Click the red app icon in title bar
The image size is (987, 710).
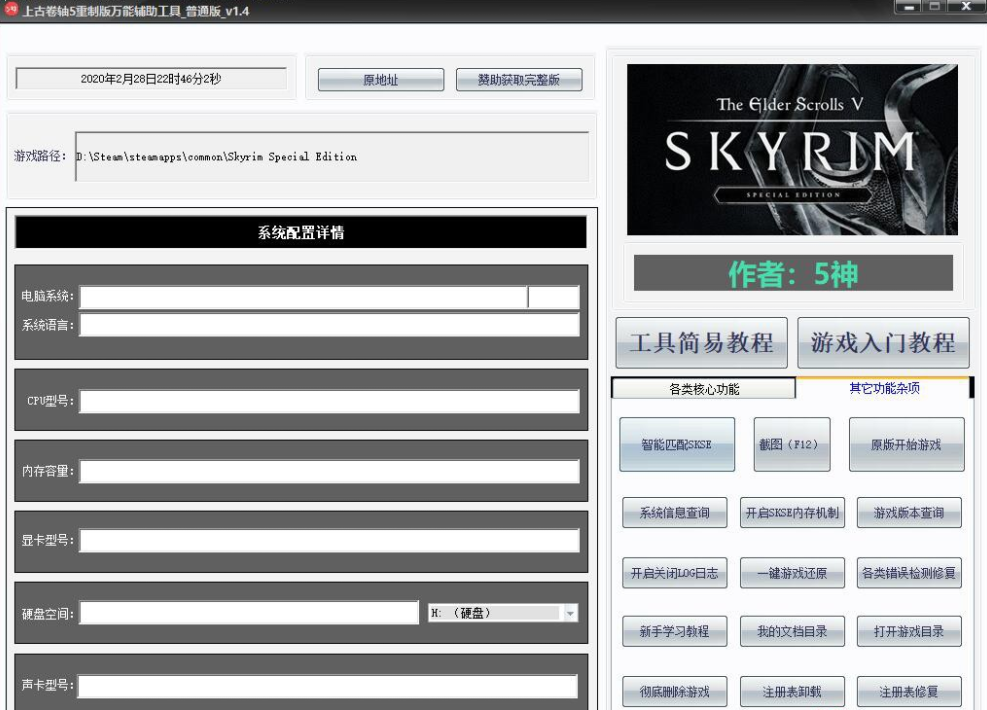(11, 9)
